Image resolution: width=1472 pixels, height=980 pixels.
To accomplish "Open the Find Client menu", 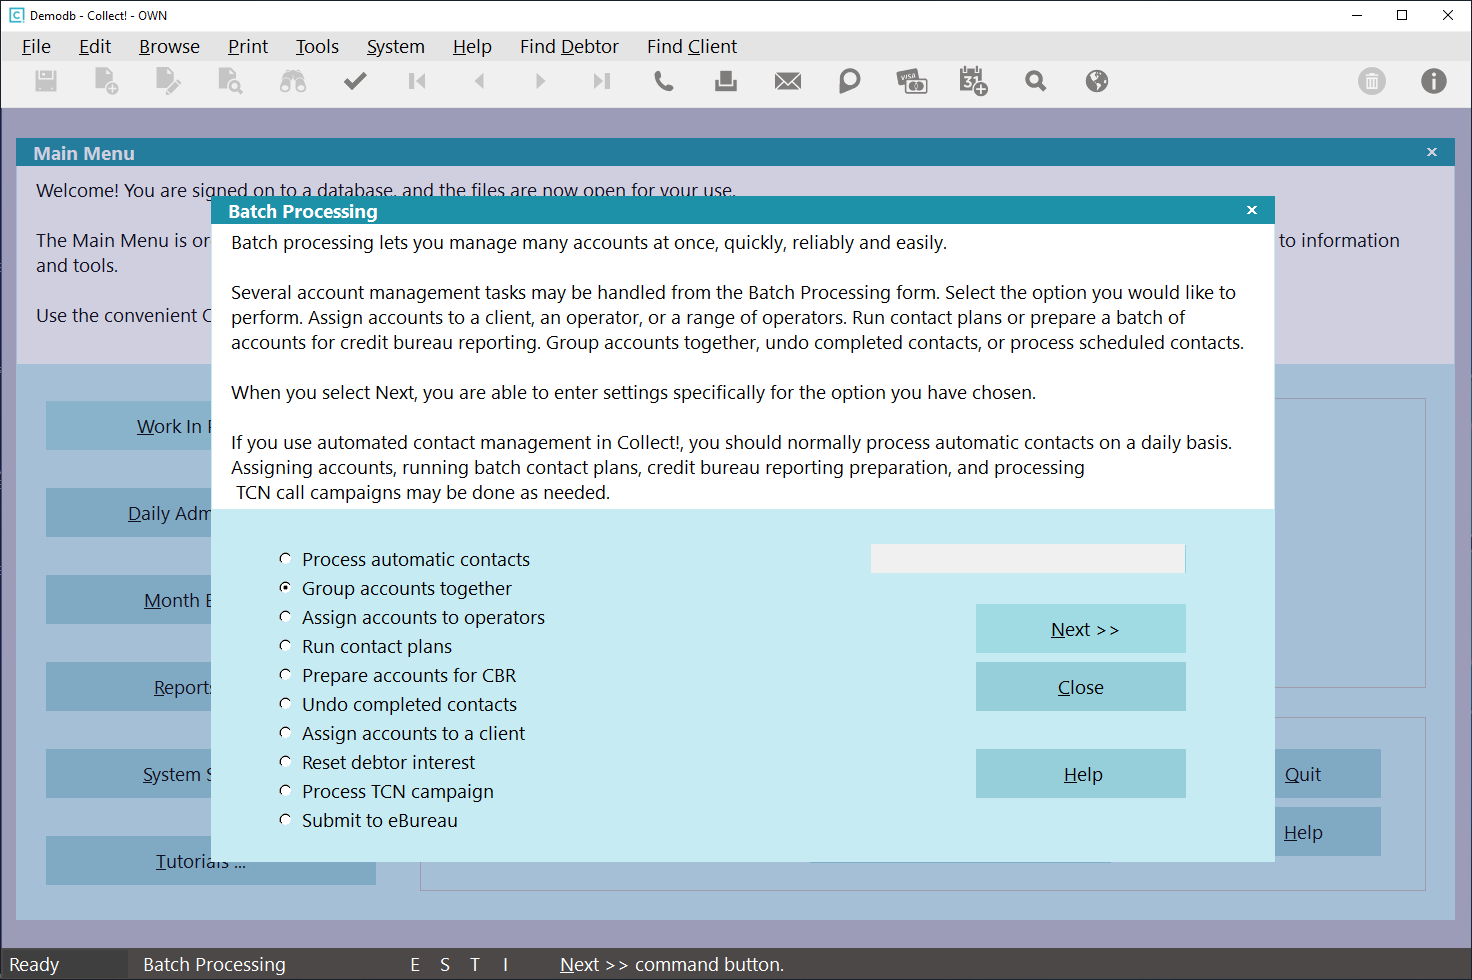I will tap(692, 46).
